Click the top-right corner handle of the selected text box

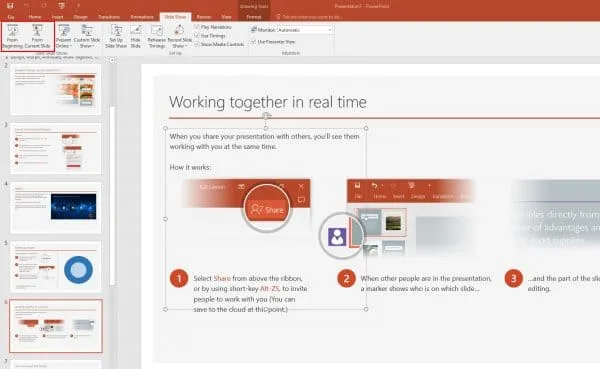point(366,128)
